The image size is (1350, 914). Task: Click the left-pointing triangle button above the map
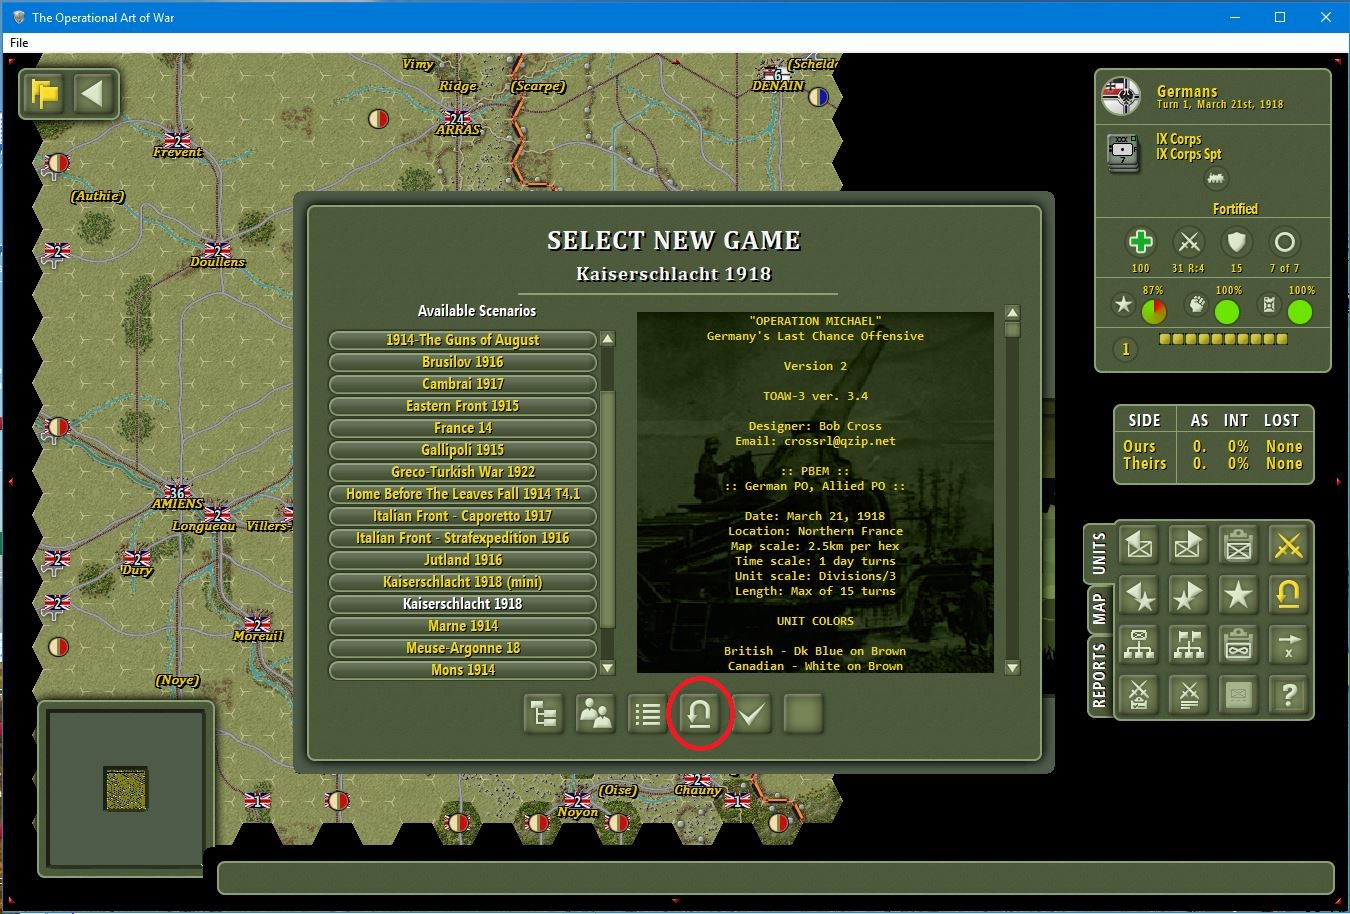93,94
